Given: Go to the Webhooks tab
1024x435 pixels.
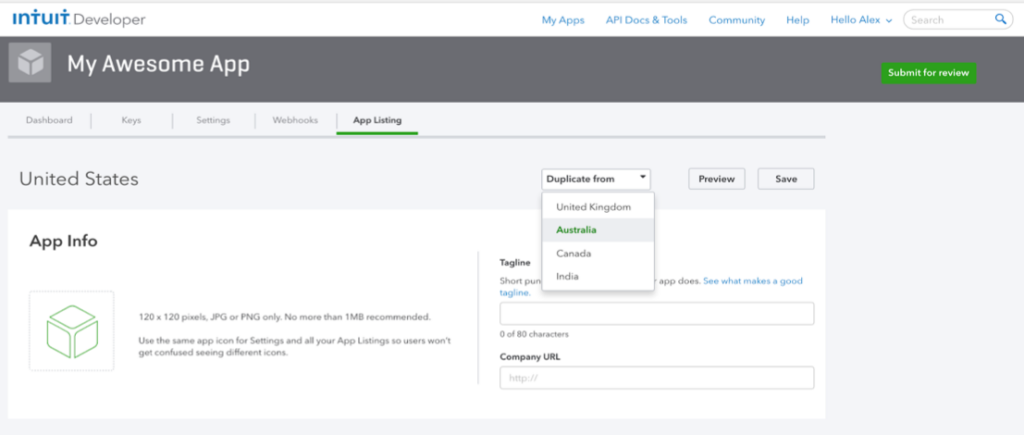Looking at the screenshot, I should [x=295, y=120].
